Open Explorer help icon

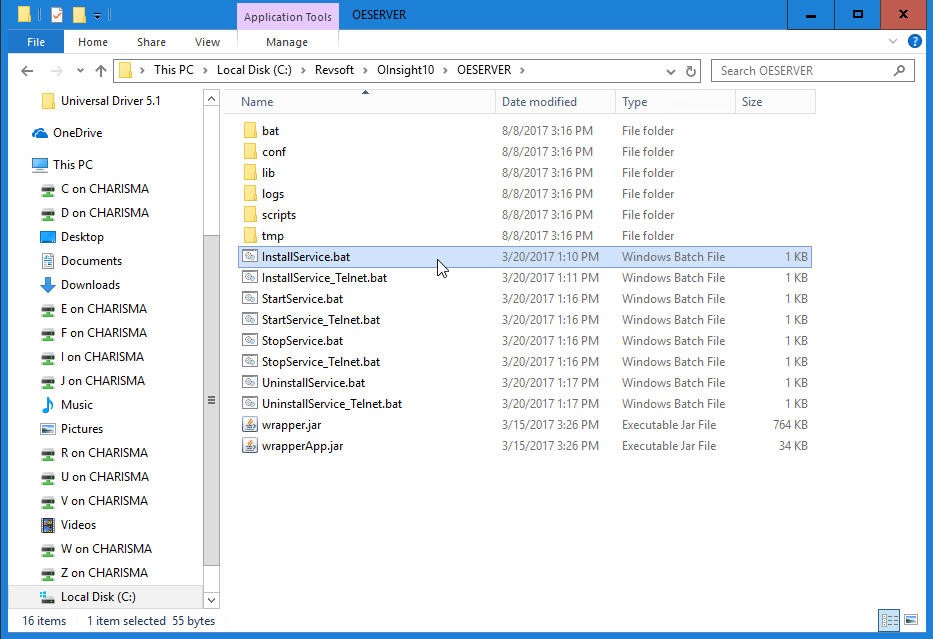(915, 41)
